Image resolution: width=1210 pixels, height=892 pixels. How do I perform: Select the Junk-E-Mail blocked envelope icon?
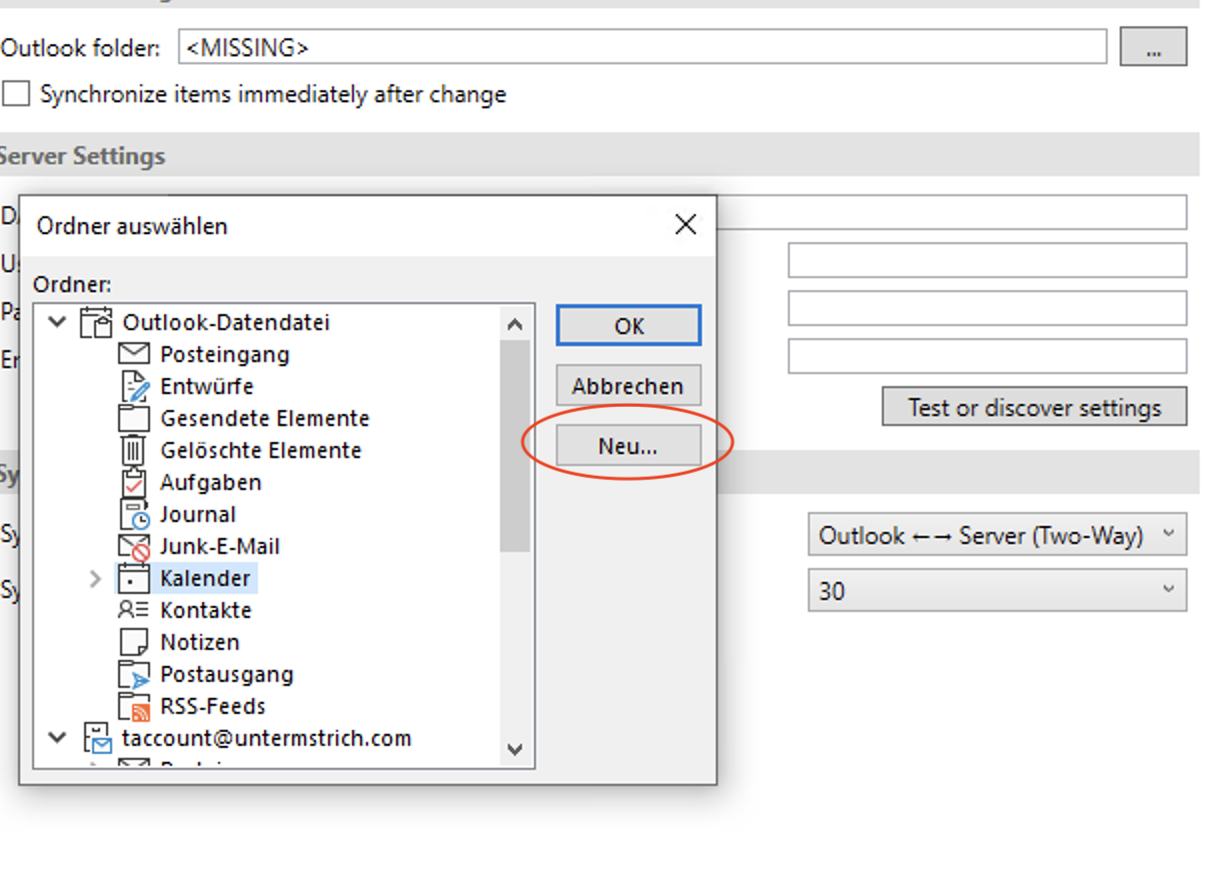(134, 546)
